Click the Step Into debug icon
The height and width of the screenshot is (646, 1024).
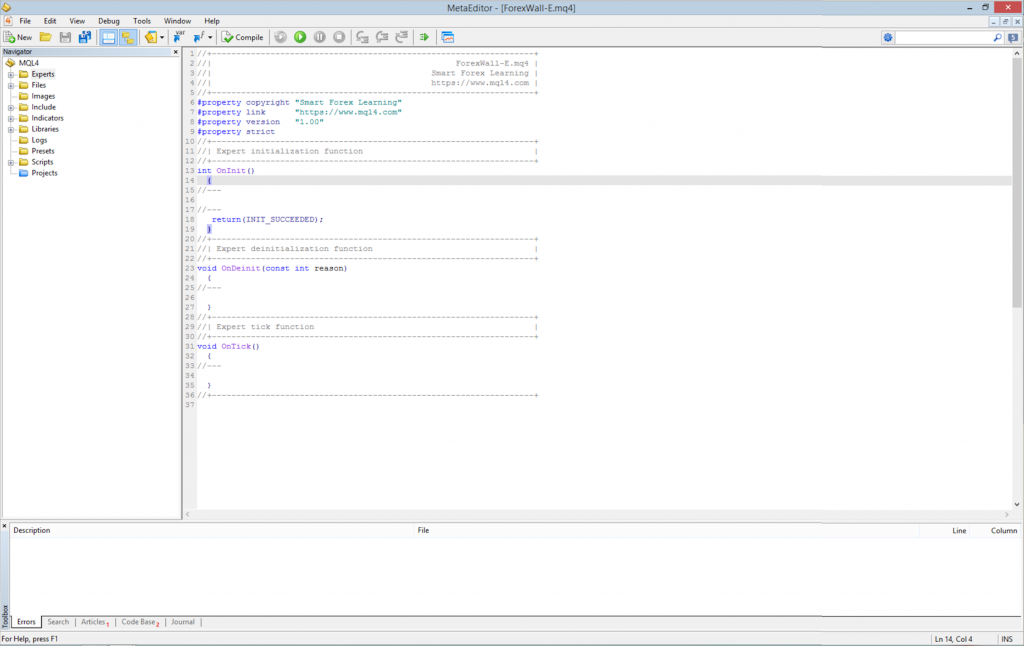tap(362, 37)
